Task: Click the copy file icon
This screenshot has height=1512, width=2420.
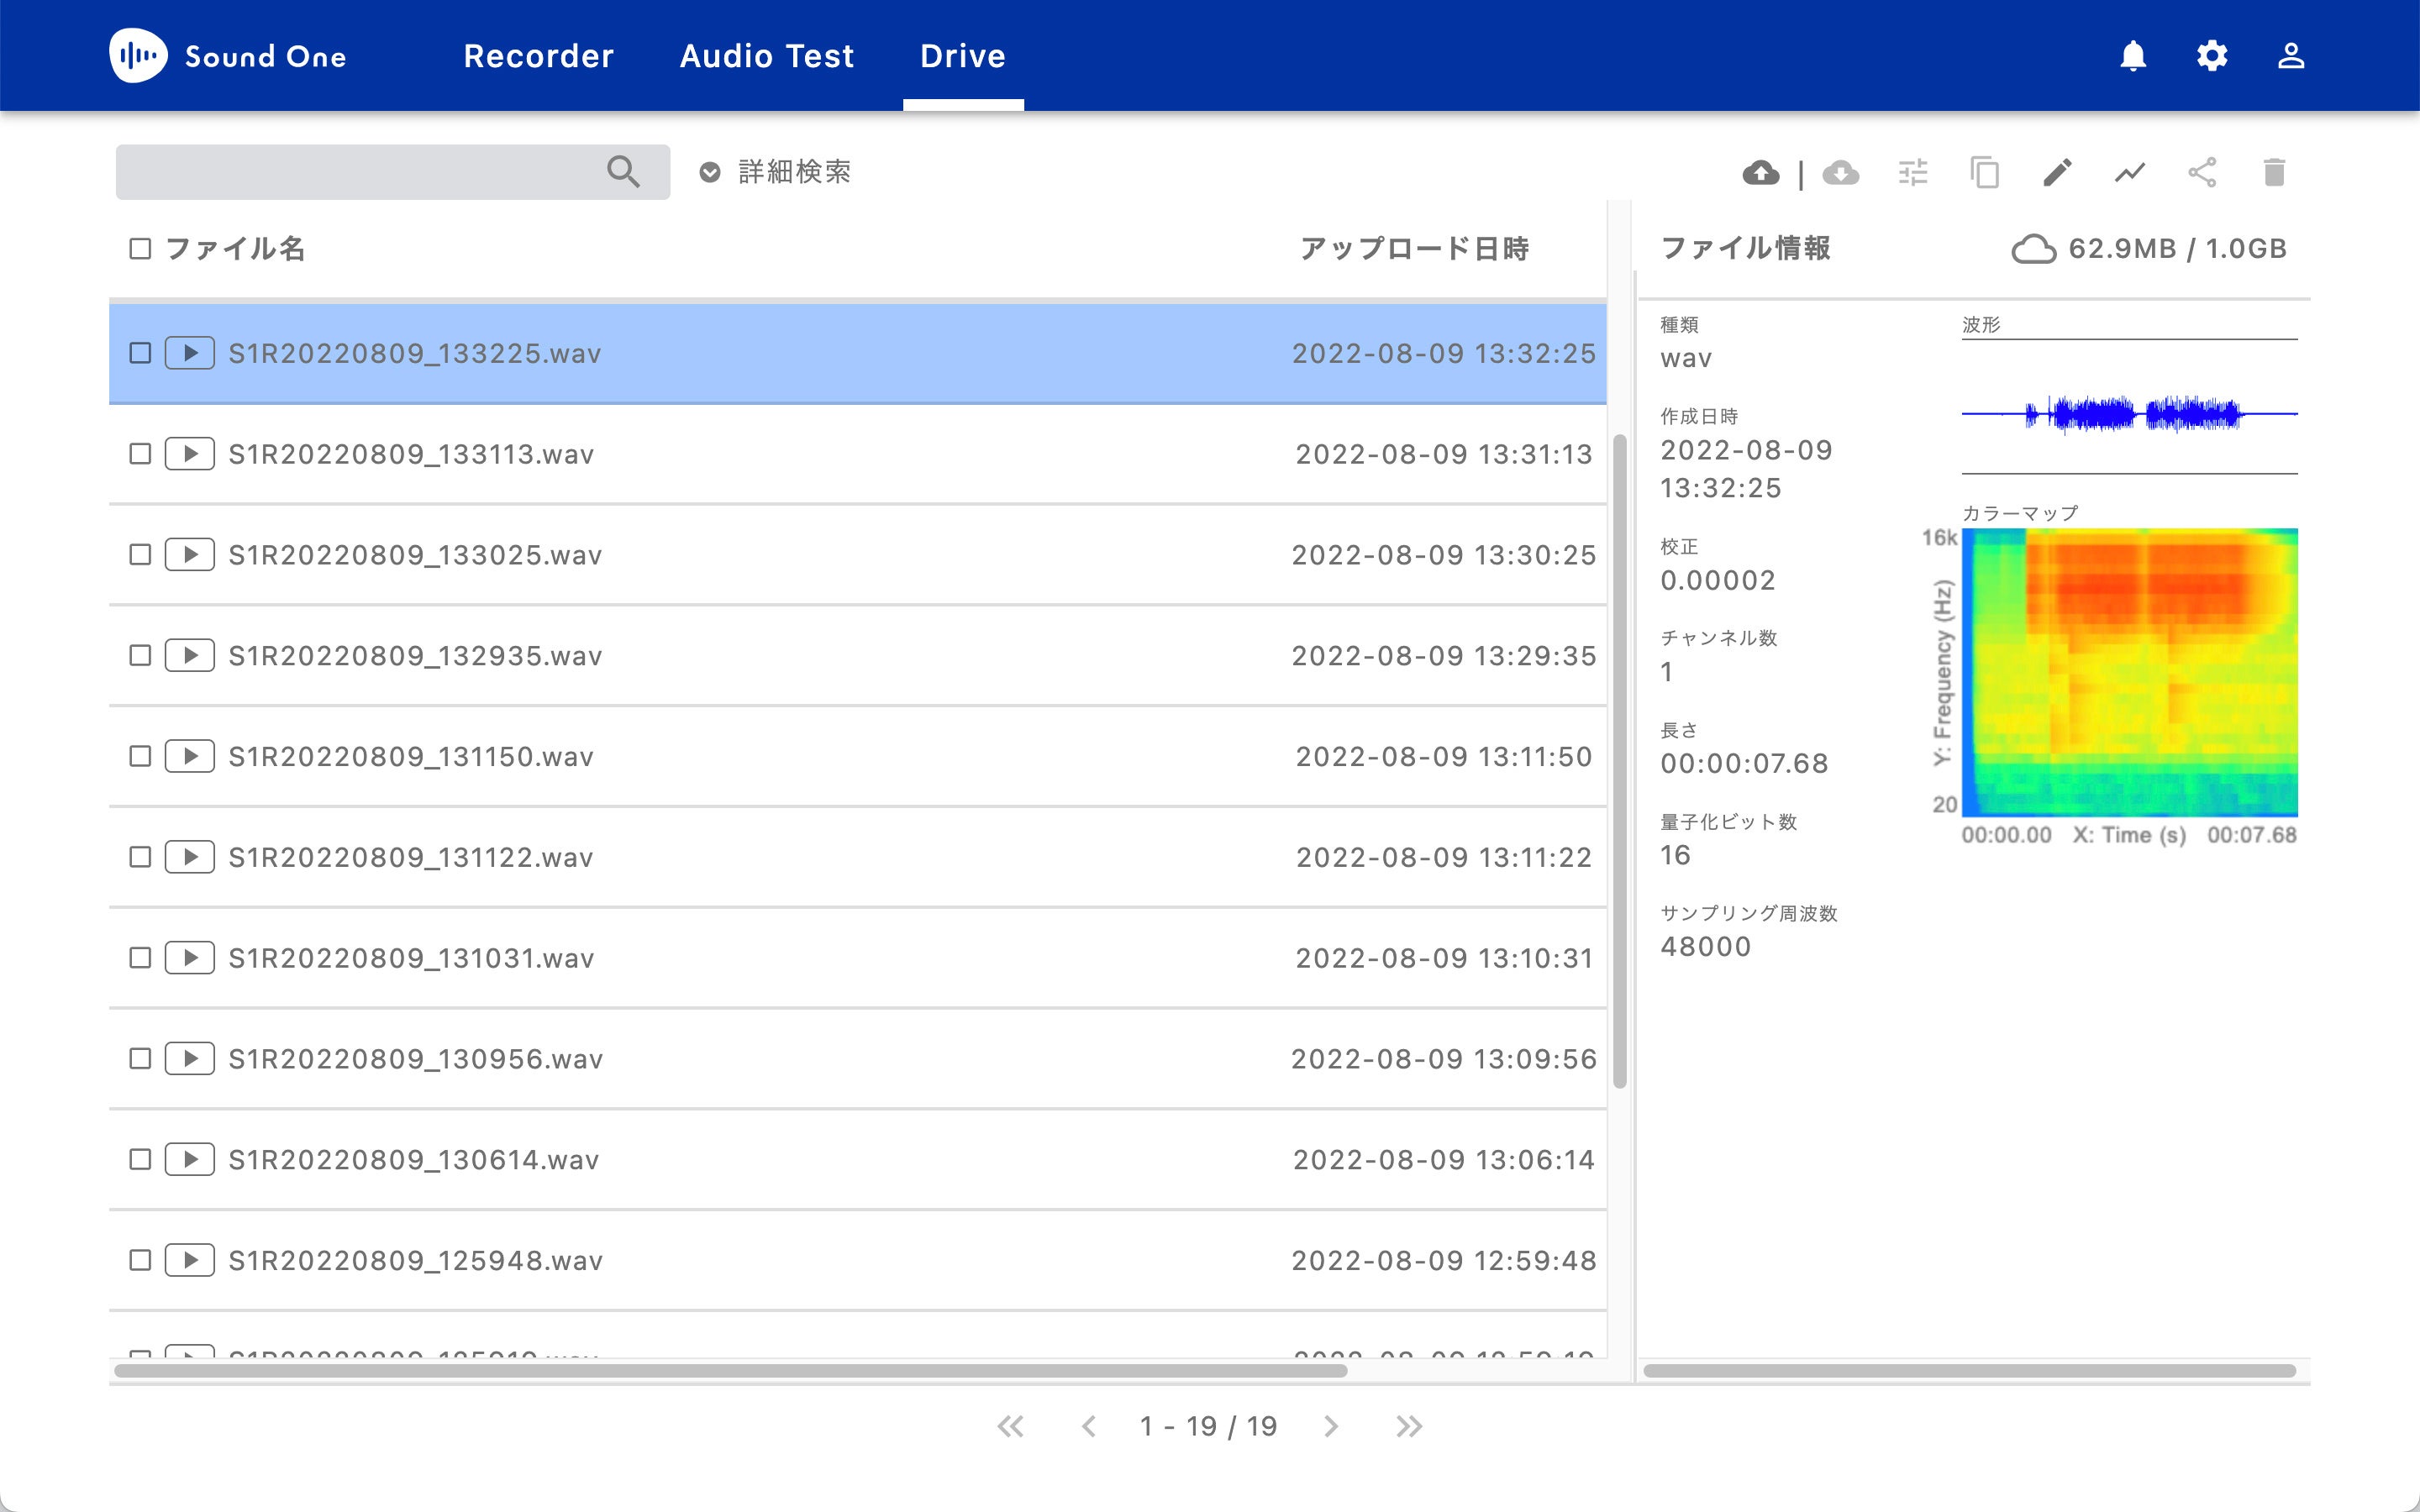Action: (1984, 173)
